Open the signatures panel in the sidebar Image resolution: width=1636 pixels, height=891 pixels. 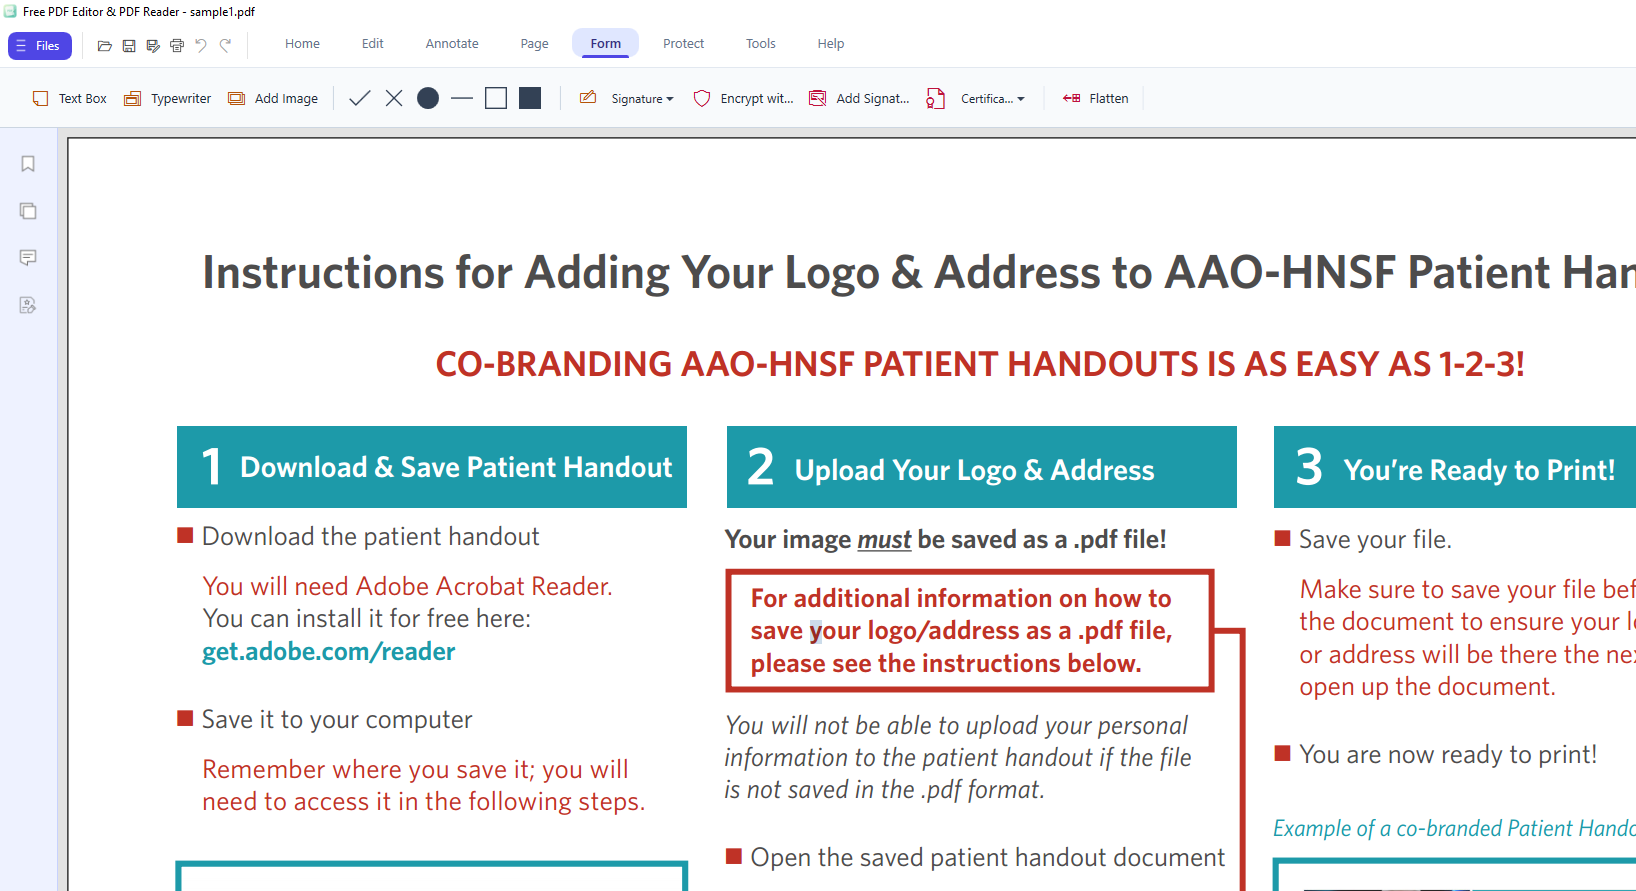(x=28, y=305)
